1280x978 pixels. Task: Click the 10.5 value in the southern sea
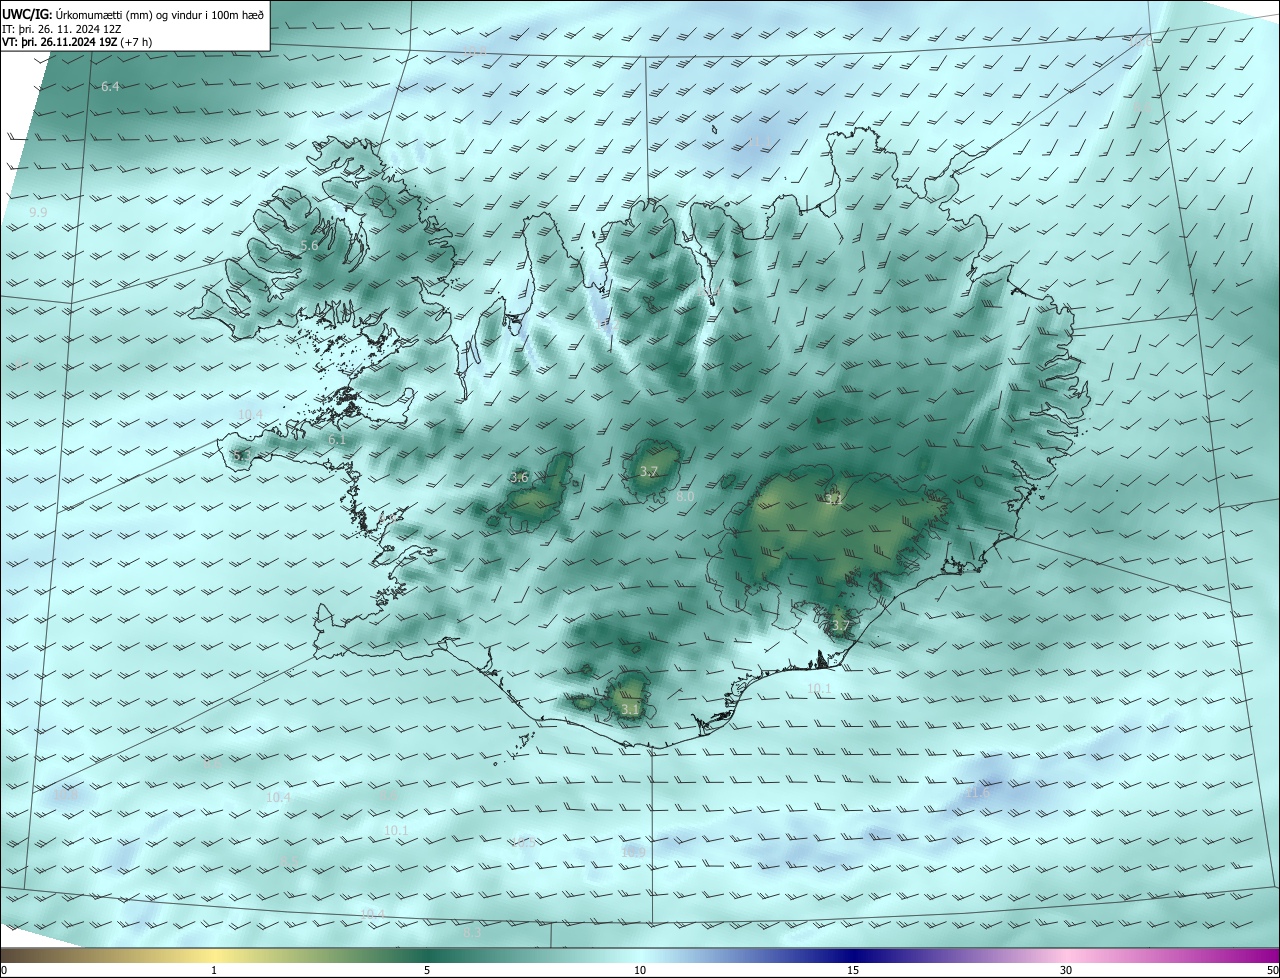522,843
